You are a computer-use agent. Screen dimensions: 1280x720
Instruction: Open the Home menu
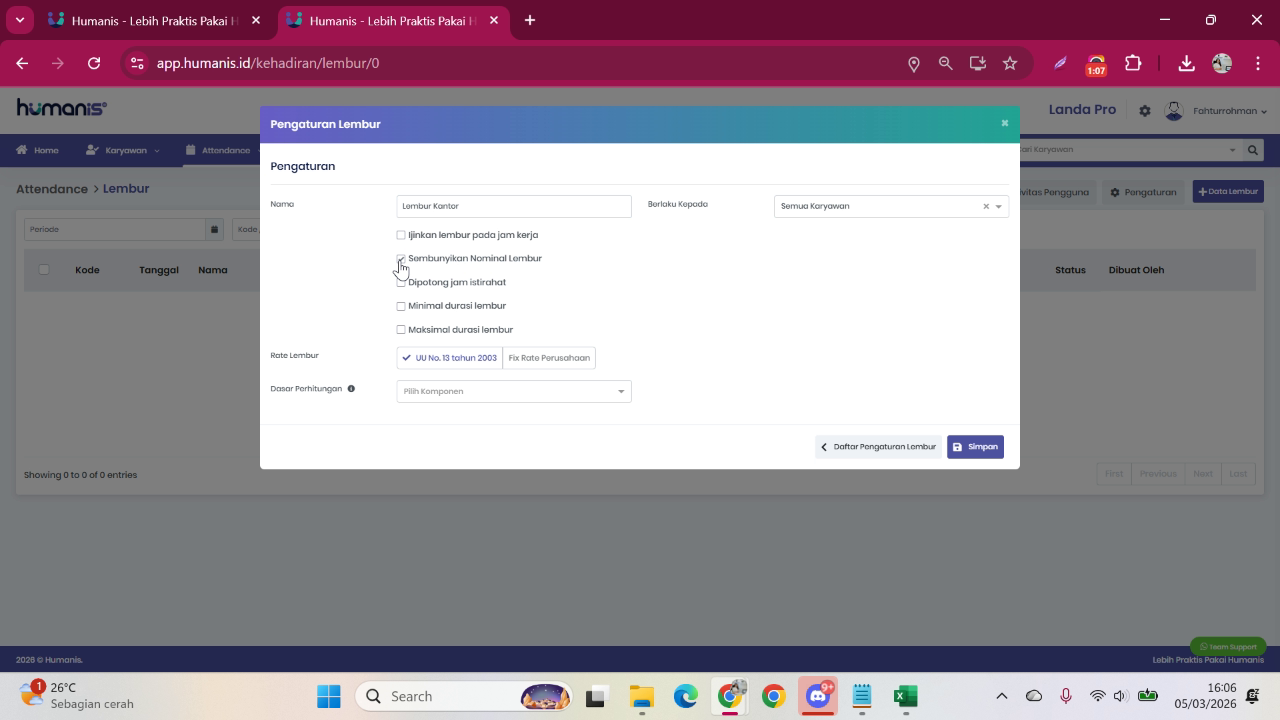[x=37, y=150]
